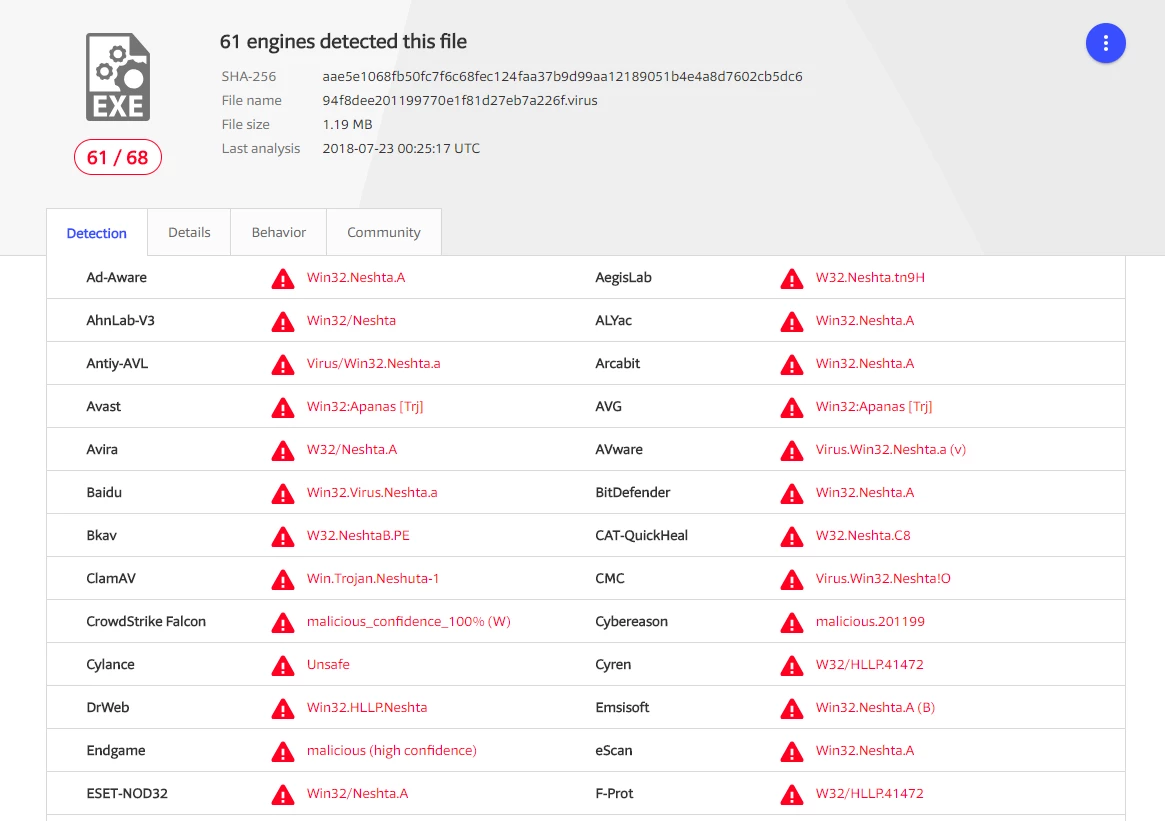
Task: Click the Unsafe result for Cylance
Action: pyautogui.click(x=328, y=665)
